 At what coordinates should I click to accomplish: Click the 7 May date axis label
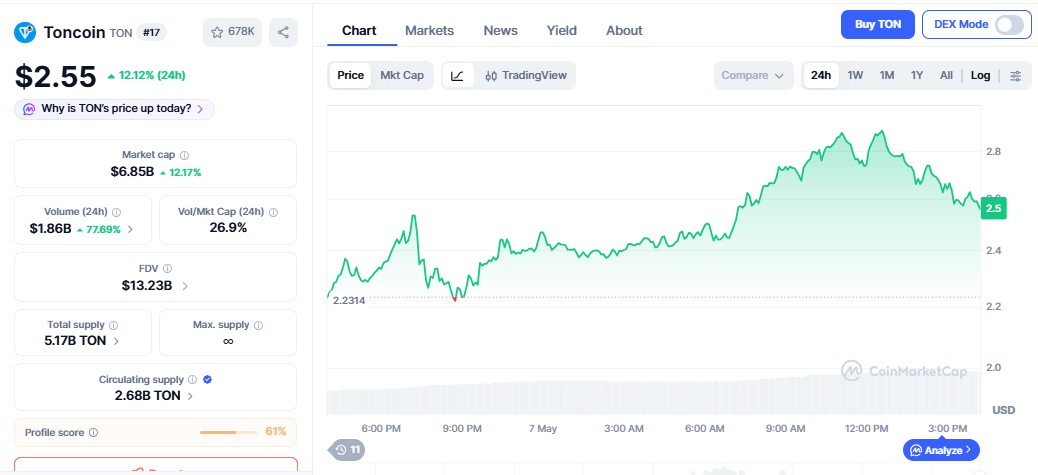tap(543, 429)
